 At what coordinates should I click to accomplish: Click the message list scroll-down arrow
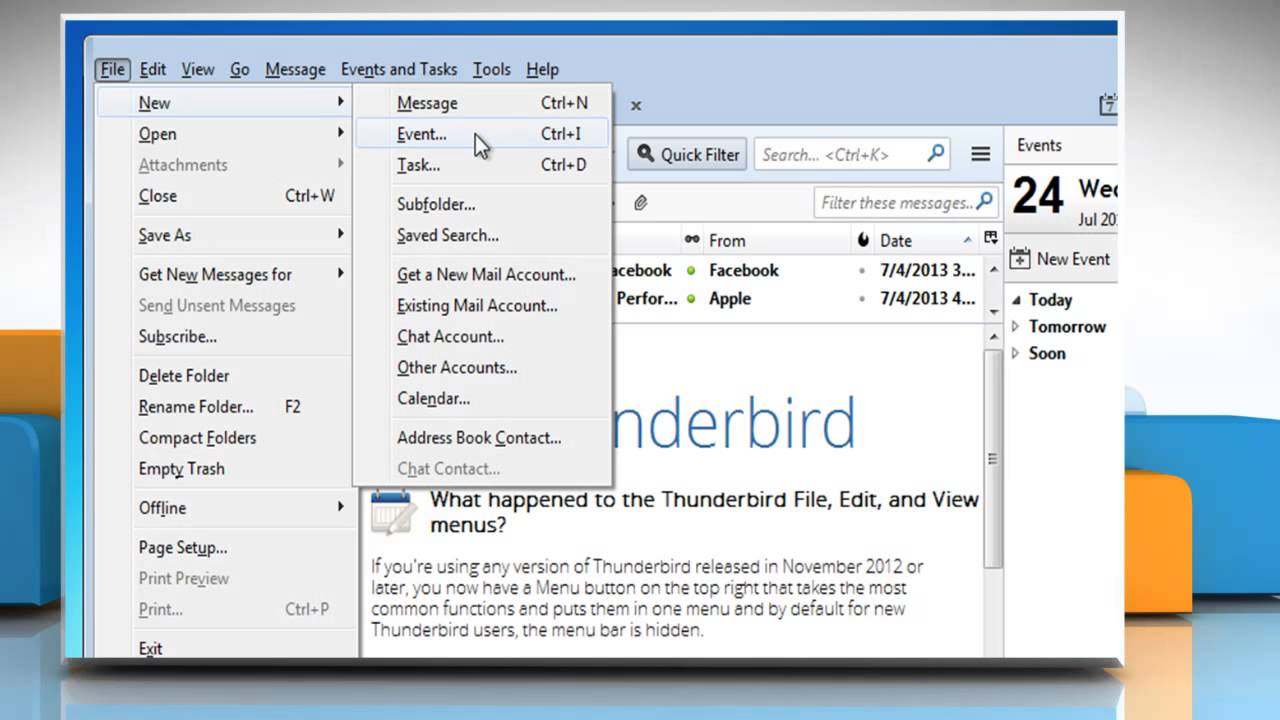click(993, 311)
